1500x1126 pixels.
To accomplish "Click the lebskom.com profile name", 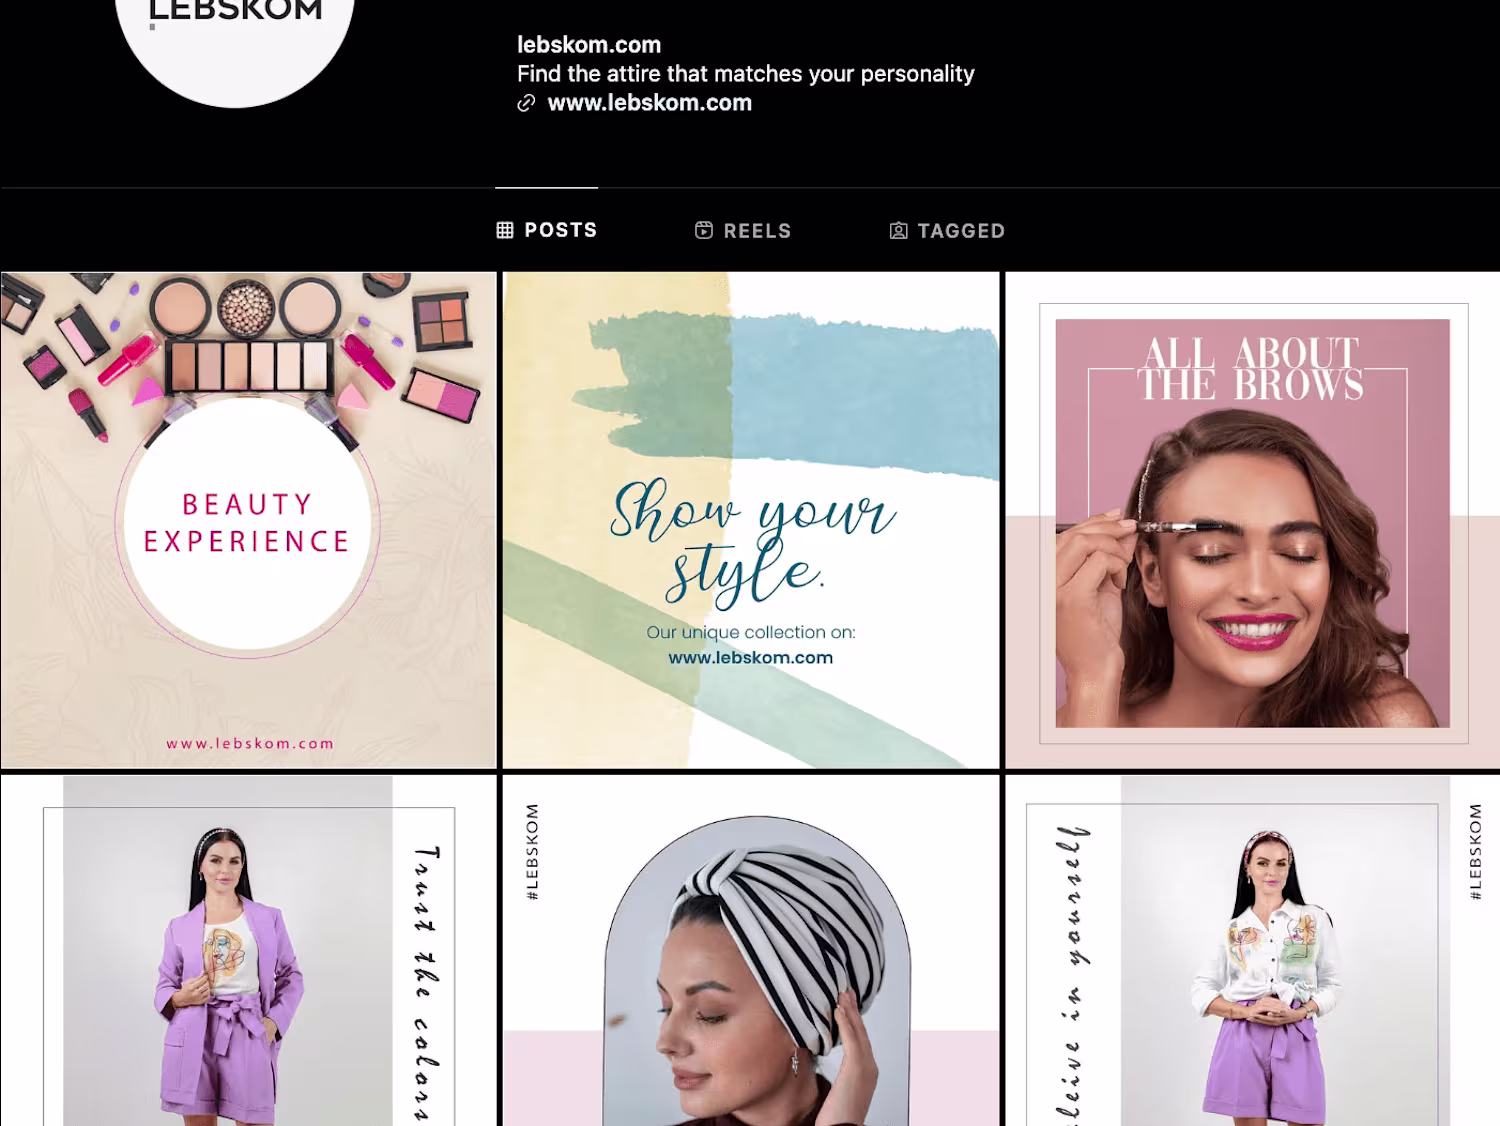I will (589, 45).
